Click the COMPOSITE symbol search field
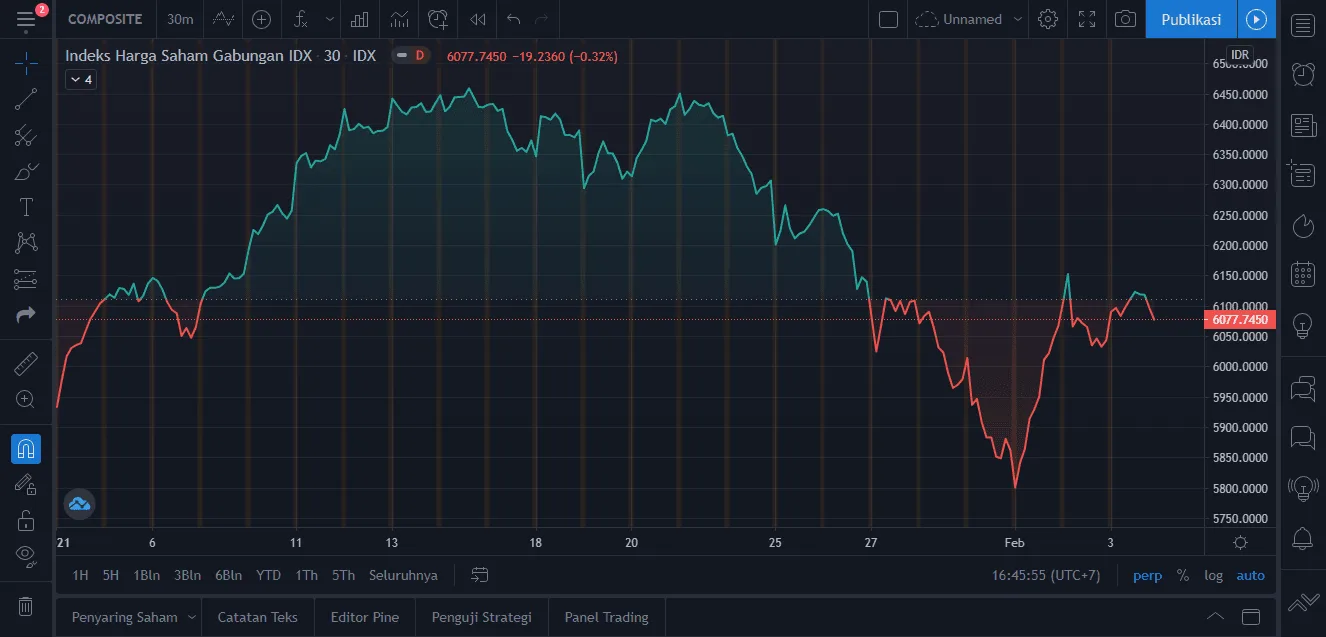This screenshot has height=637, width=1326. point(105,19)
